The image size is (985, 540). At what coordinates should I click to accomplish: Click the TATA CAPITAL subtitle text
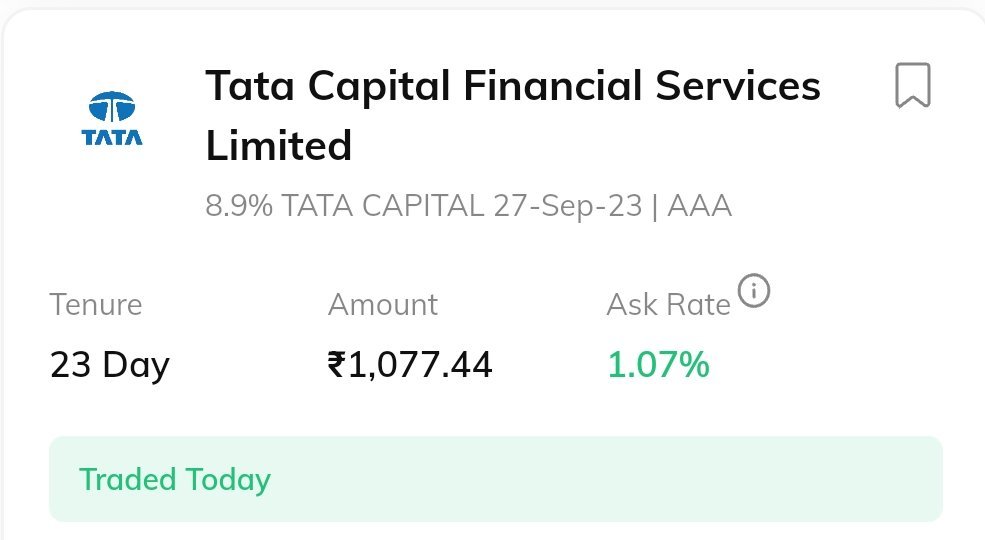tap(383, 206)
